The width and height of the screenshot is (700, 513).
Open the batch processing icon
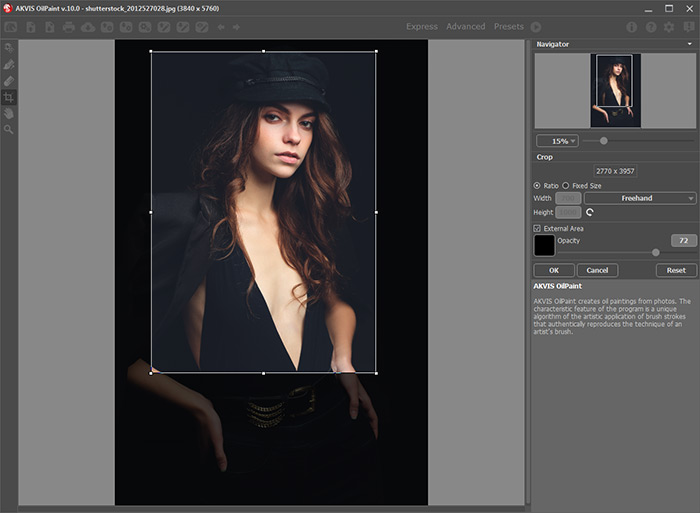[x=145, y=27]
